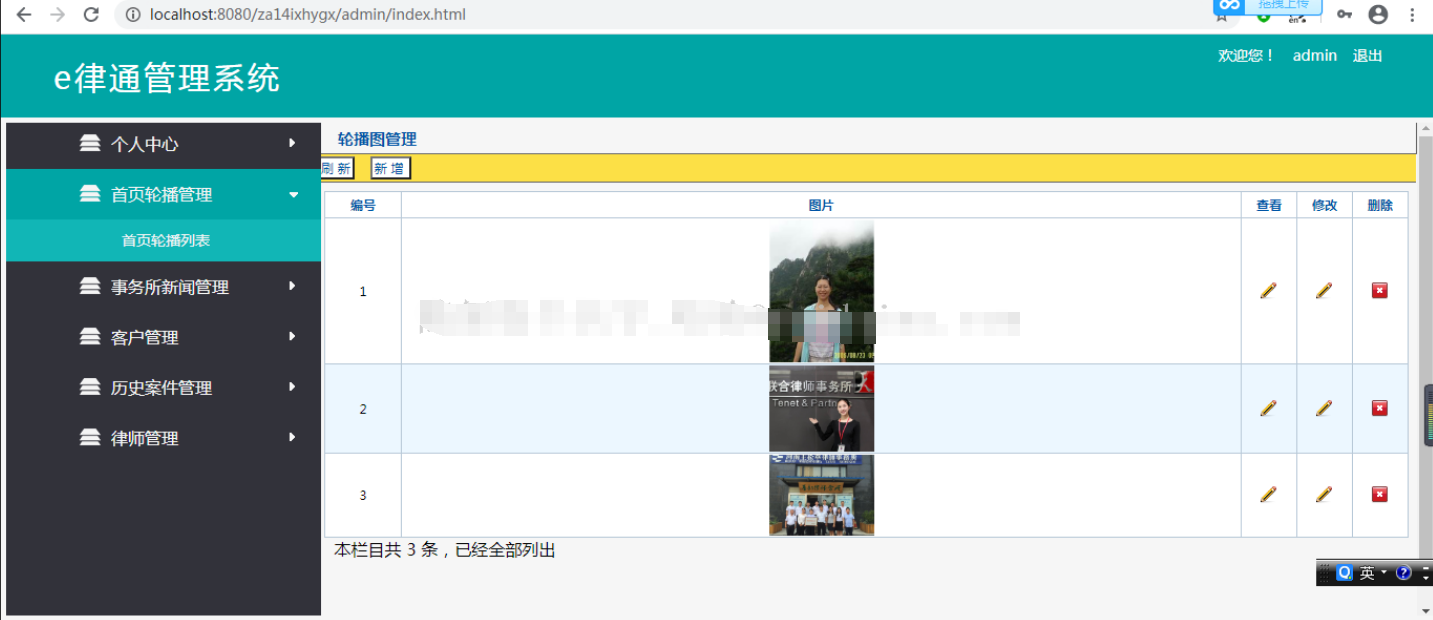Viewport: 1433px width, 620px height.
Task: Click the stack icon beside 个人中心
Action: click(90, 143)
